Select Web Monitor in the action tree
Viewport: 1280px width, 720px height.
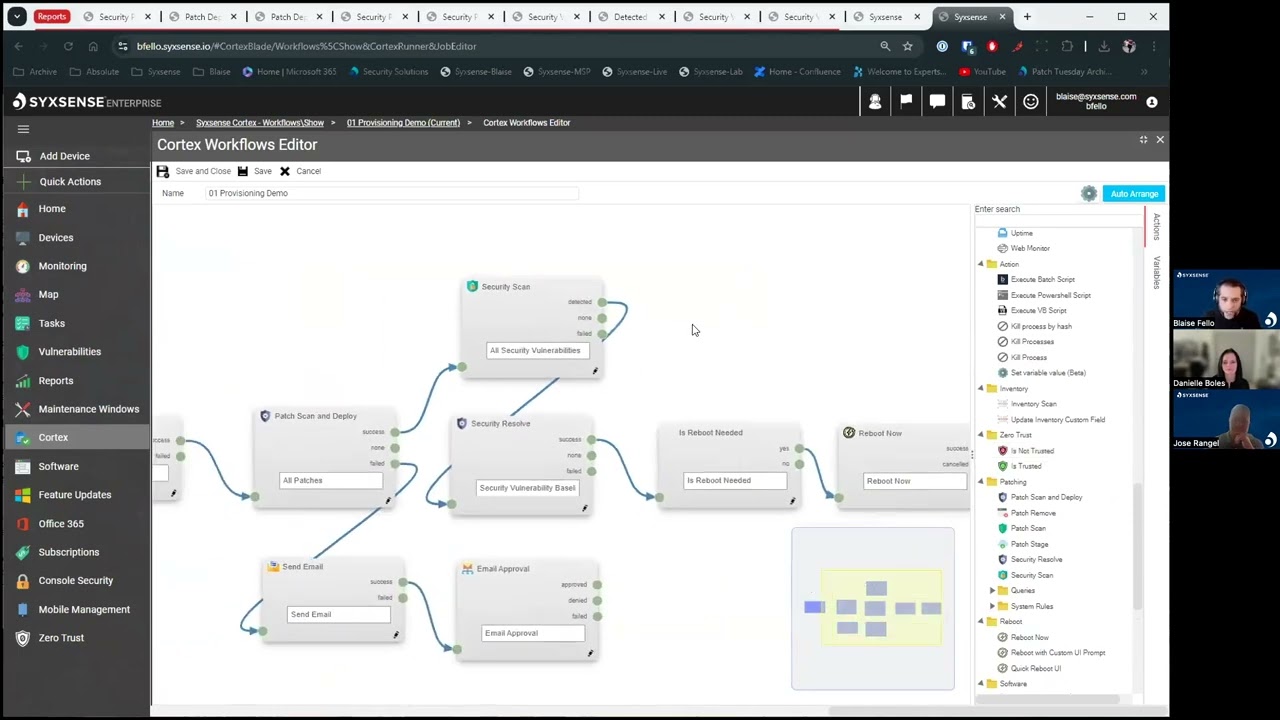[1030, 248]
